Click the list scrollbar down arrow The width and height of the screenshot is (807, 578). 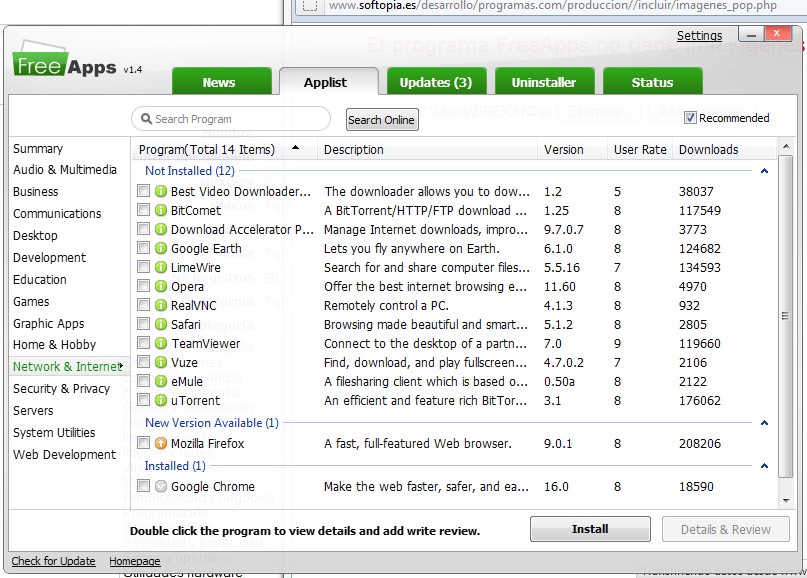point(786,500)
